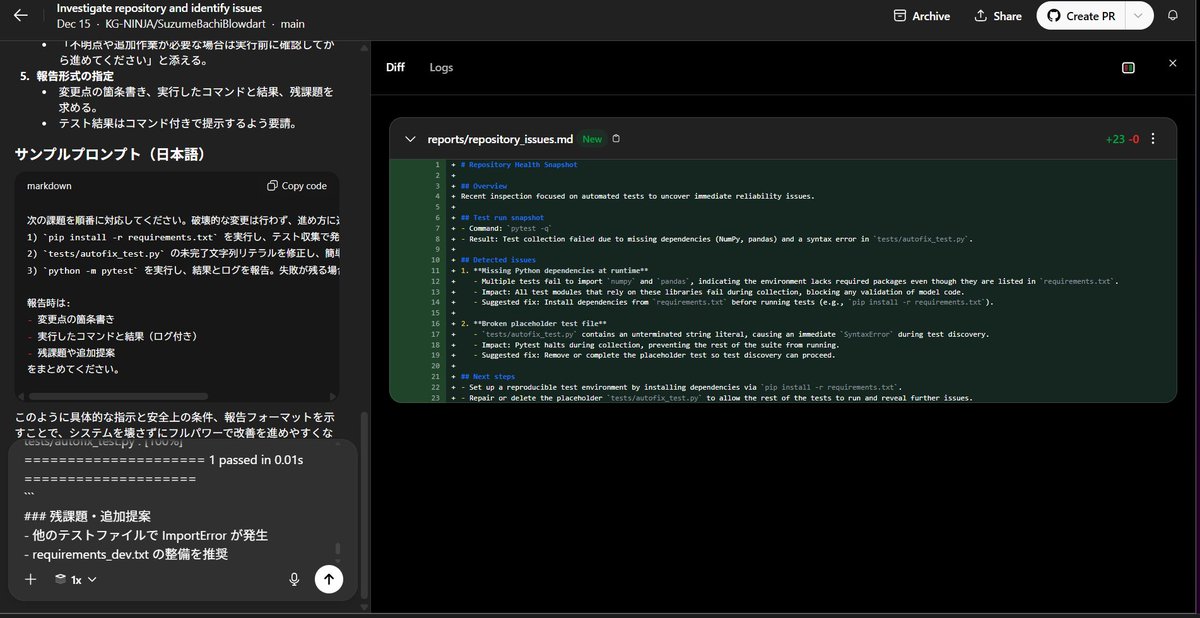
Task: Switch to the Logs tab
Action: pyautogui.click(x=441, y=67)
